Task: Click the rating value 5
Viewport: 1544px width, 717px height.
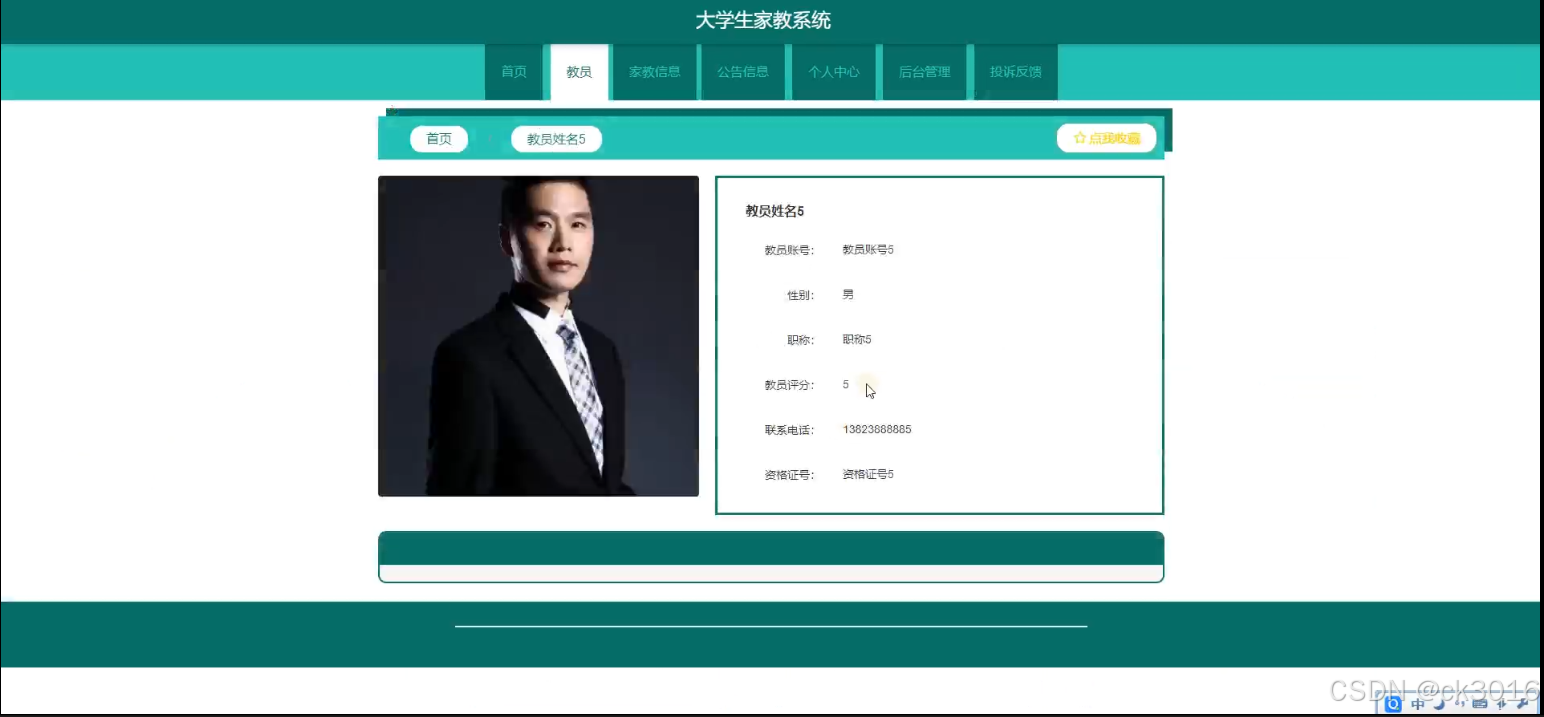Action: [x=846, y=385]
